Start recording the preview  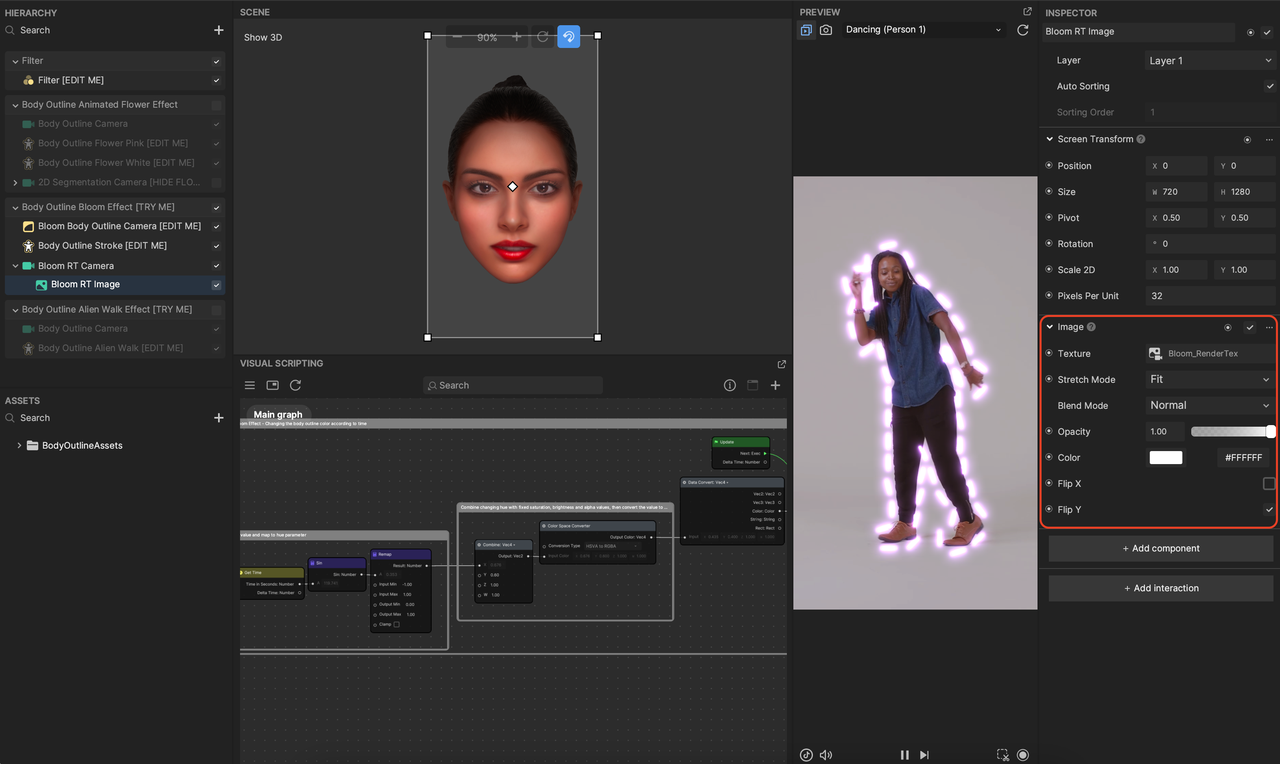pos(1023,755)
